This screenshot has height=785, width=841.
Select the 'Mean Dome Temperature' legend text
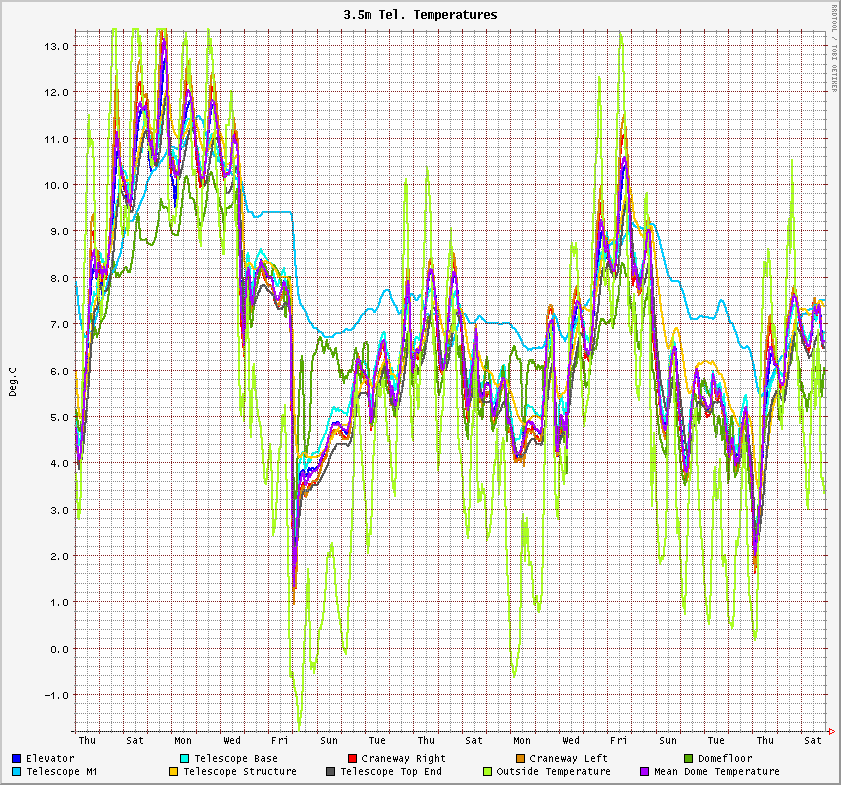click(716, 772)
